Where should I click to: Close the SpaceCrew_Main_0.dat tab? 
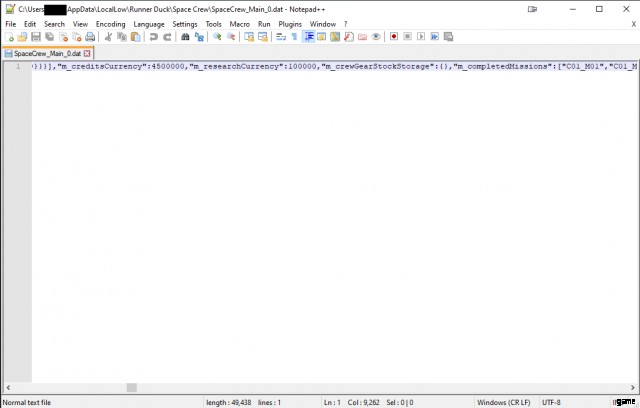click(87, 52)
